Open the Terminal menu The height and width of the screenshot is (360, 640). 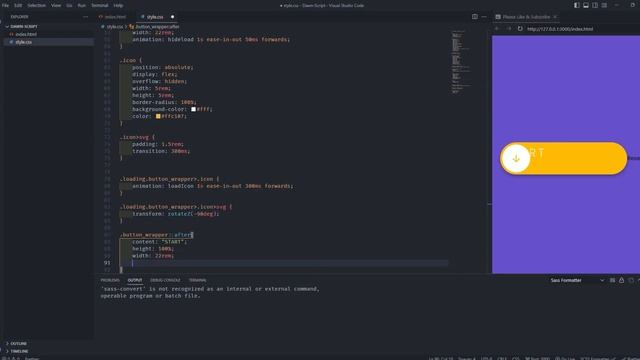[100, 5]
